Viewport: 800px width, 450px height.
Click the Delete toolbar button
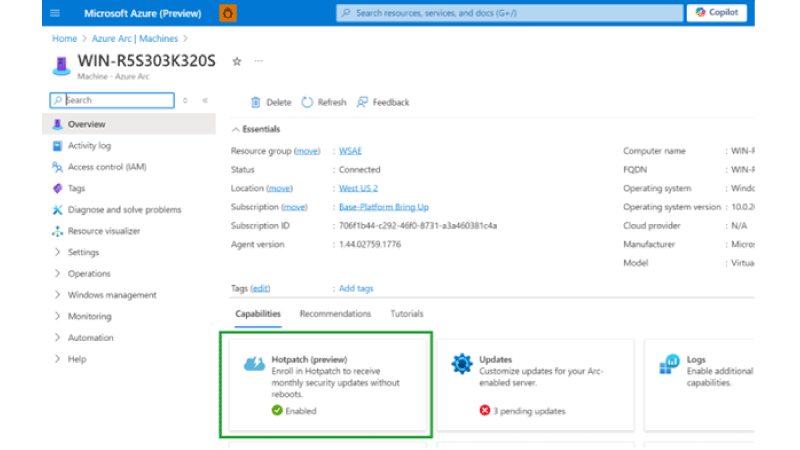(x=271, y=103)
